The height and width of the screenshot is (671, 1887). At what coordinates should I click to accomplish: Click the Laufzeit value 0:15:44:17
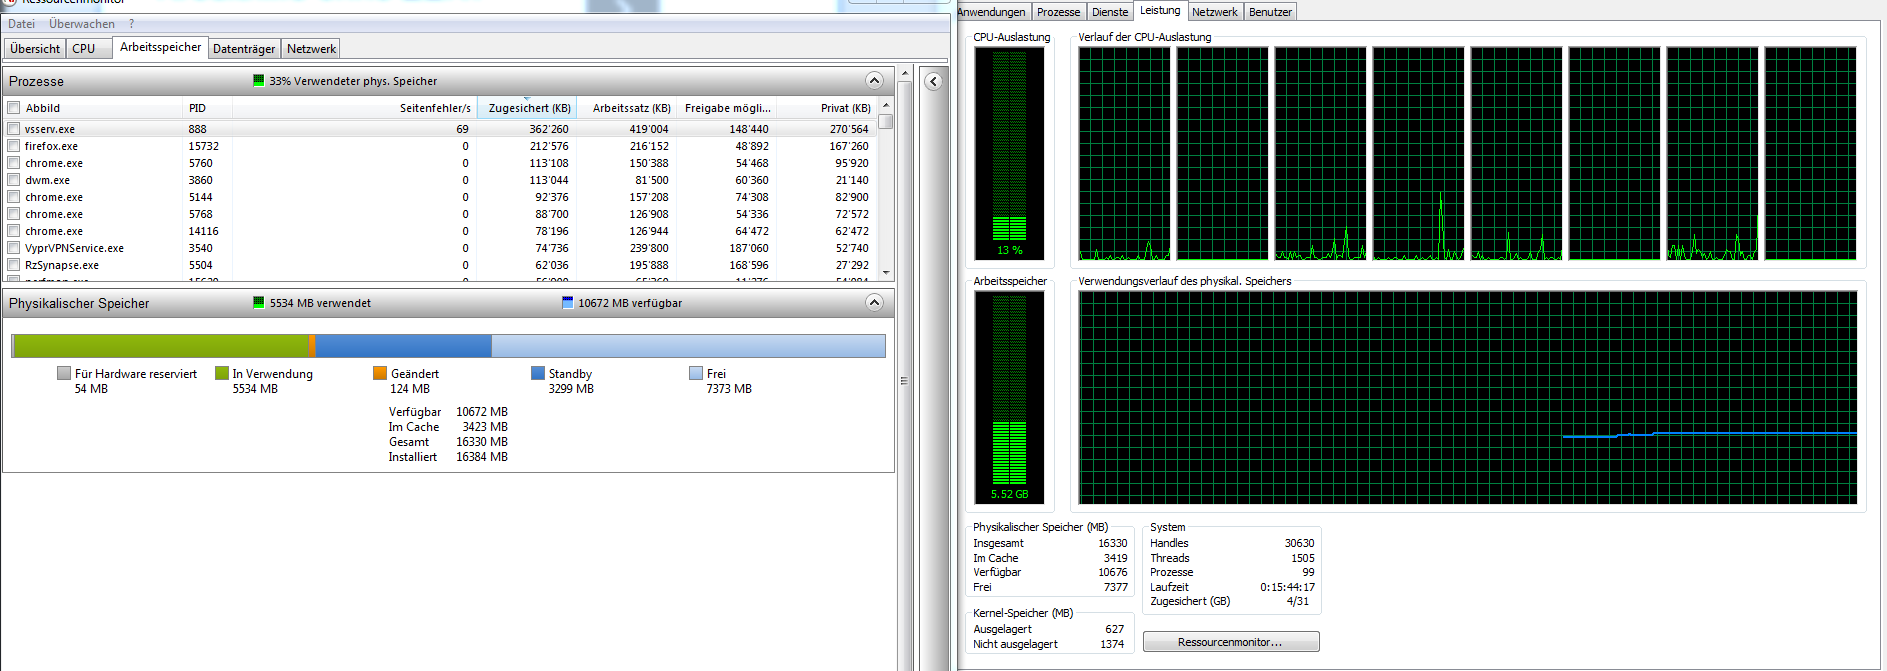tap(1287, 587)
